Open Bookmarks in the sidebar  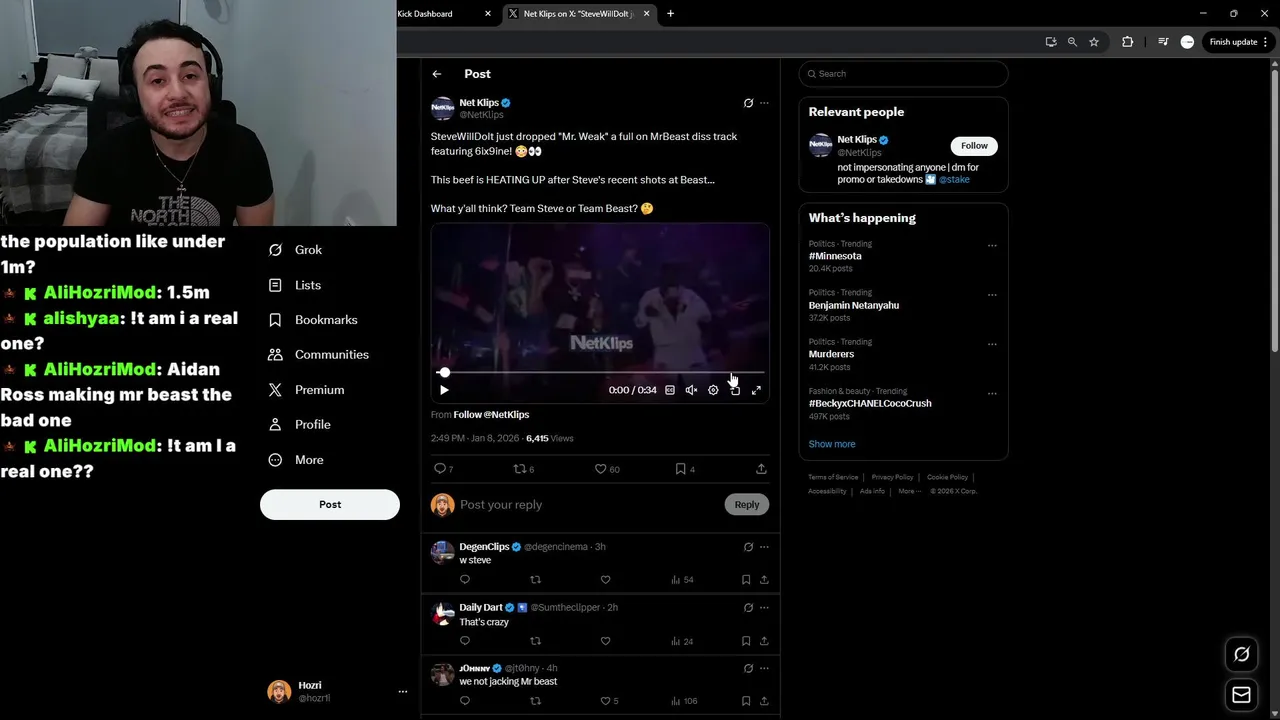coord(313,320)
